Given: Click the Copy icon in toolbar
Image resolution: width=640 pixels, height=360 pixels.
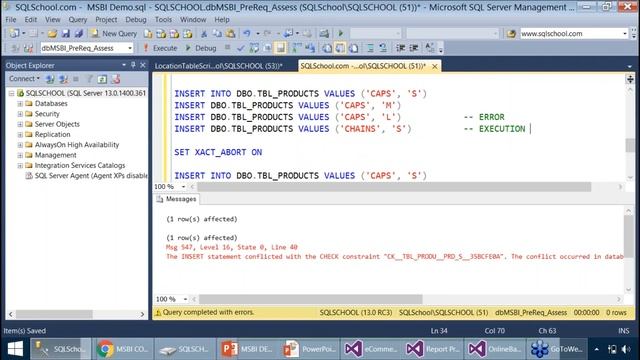Looking at the screenshot, I should click(x=217, y=33).
